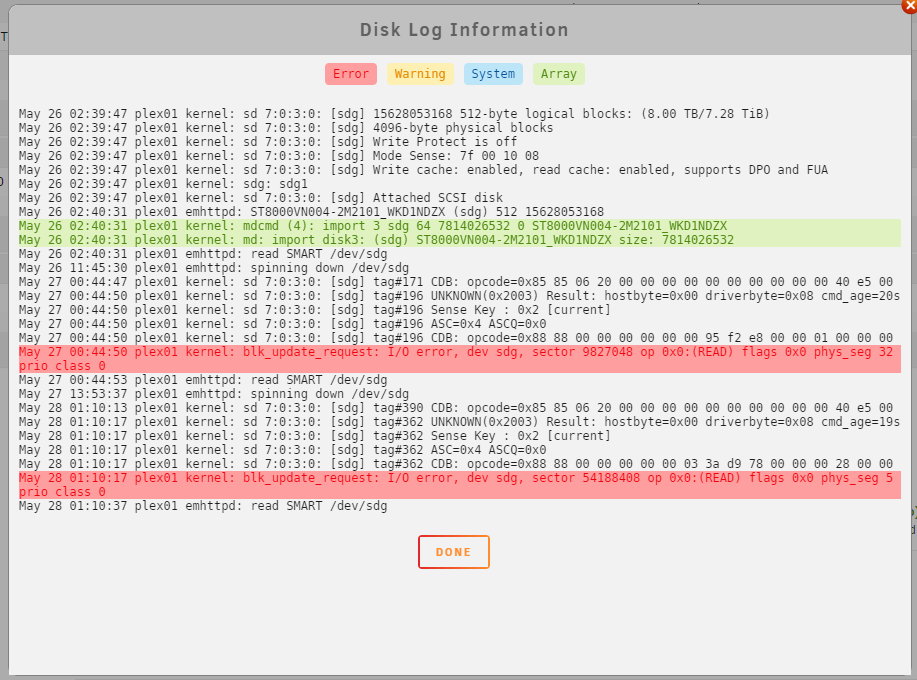Toggle the Array log filter
The width and height of the screenshot is (917, 680).
point(559,74)
